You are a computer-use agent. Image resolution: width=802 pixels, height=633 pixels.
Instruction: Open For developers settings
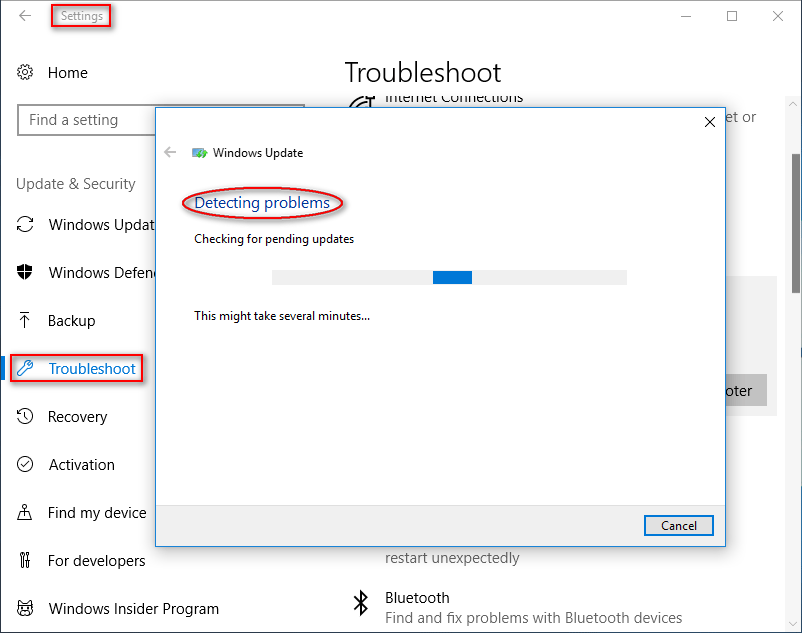coord(97,561)
